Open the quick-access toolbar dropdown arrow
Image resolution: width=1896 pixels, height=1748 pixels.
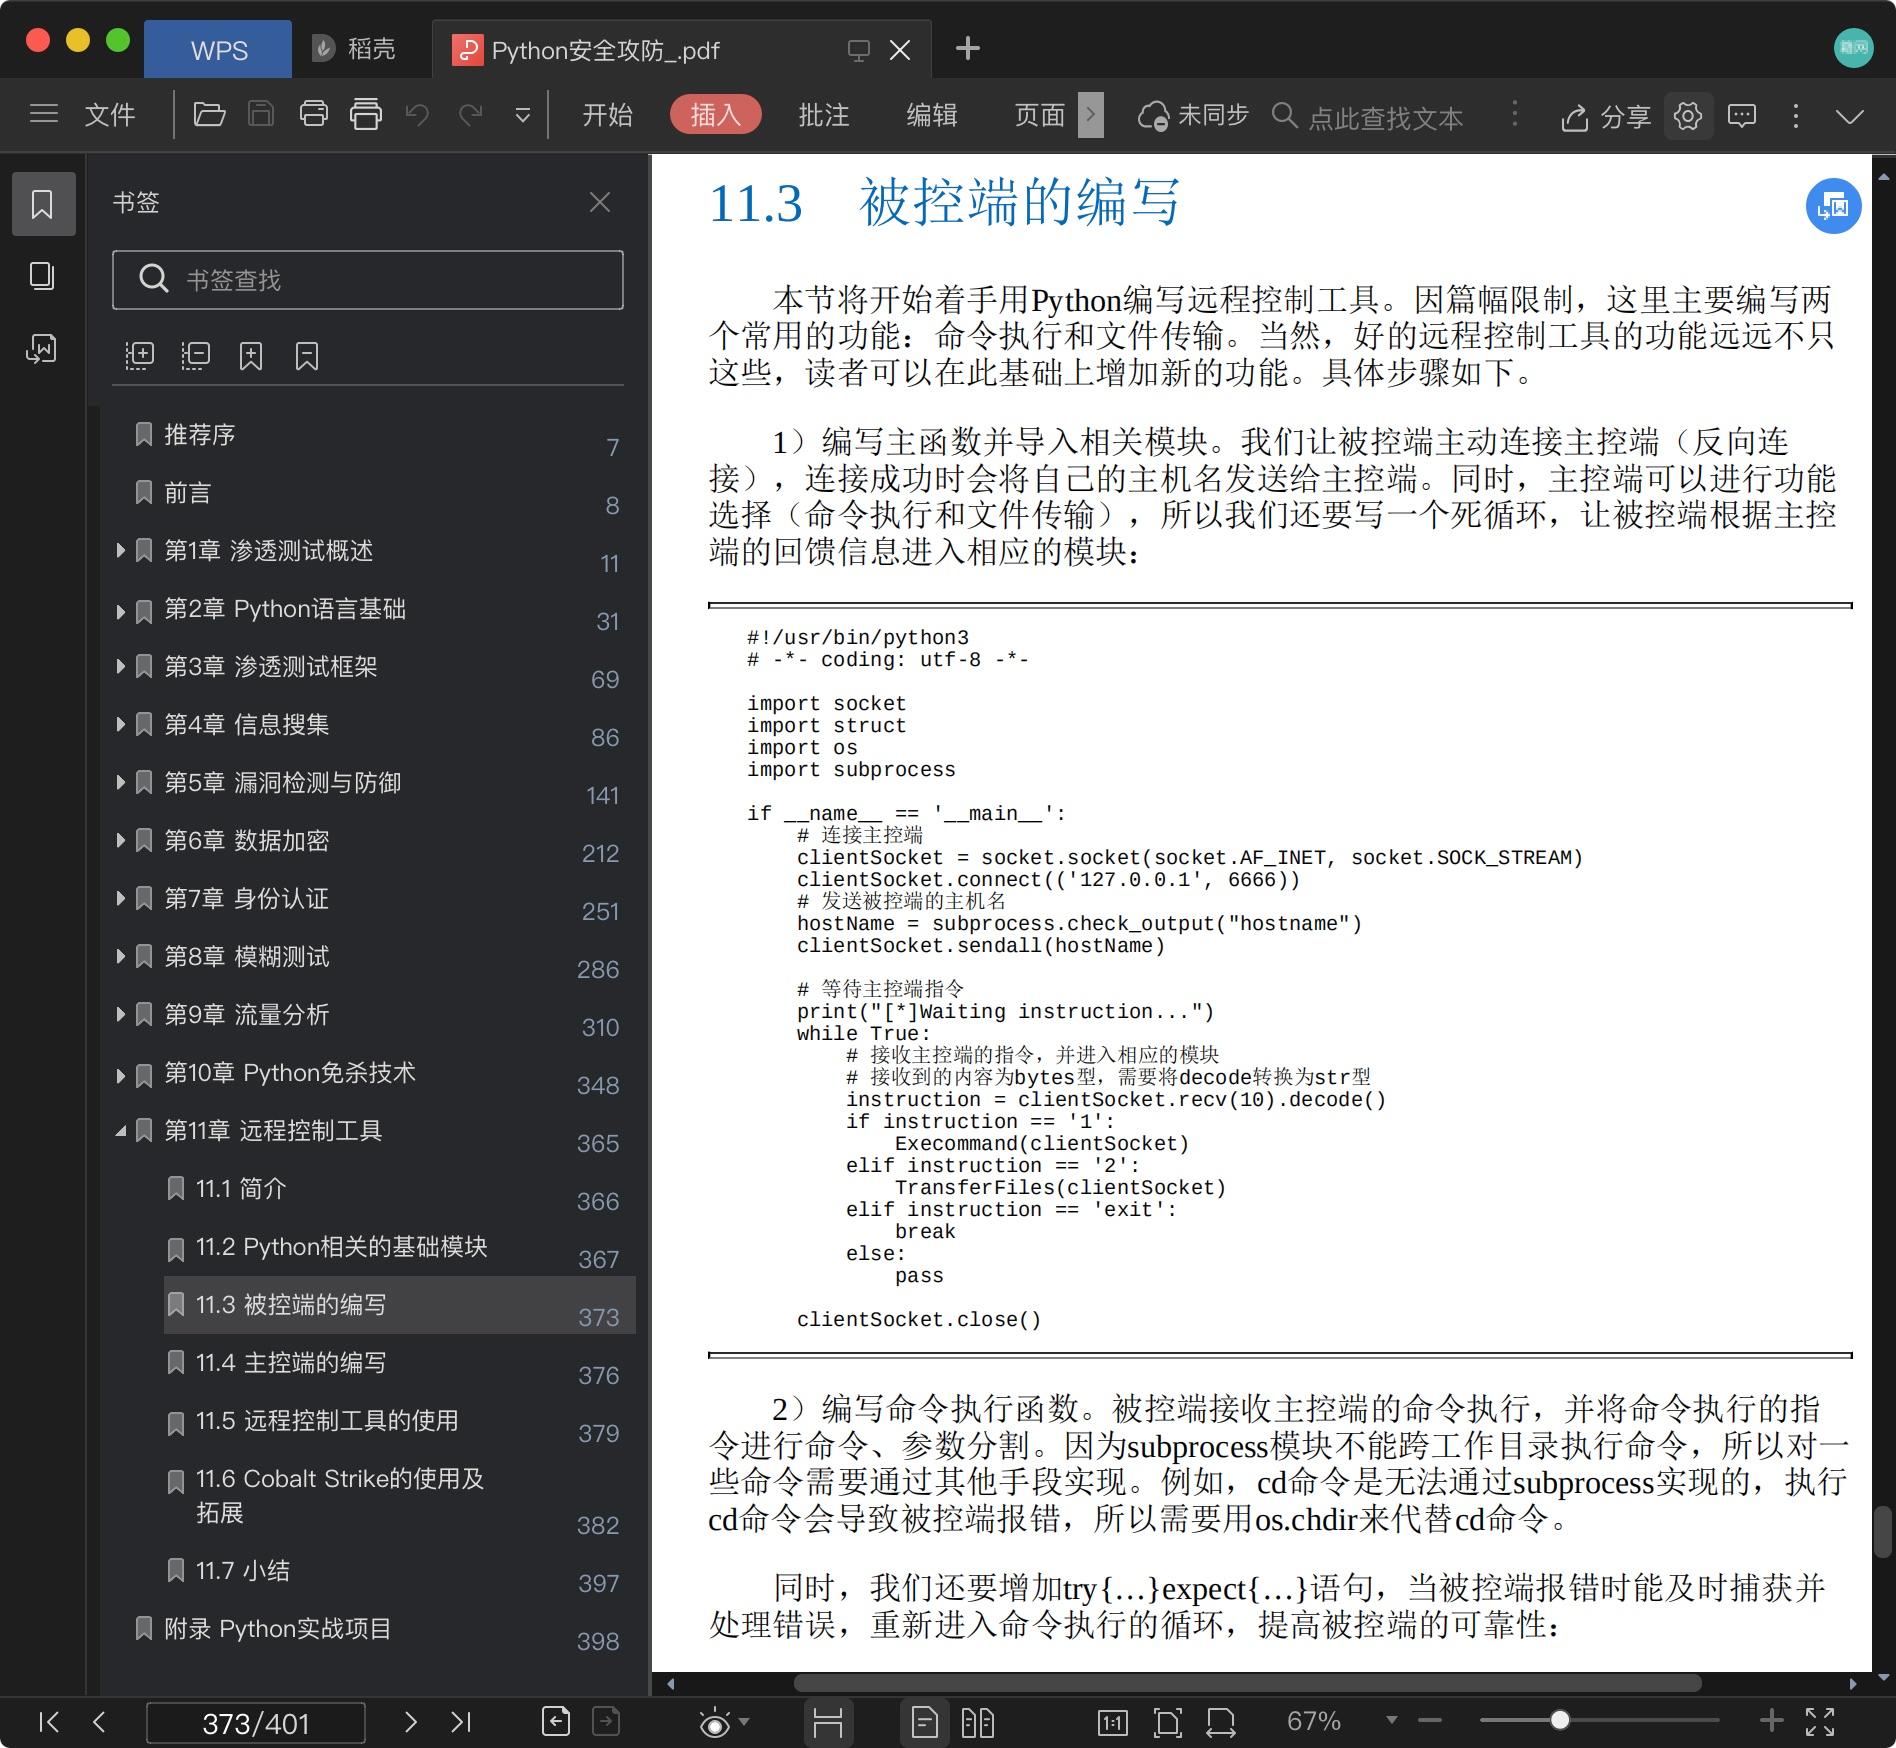coord(522,116)
